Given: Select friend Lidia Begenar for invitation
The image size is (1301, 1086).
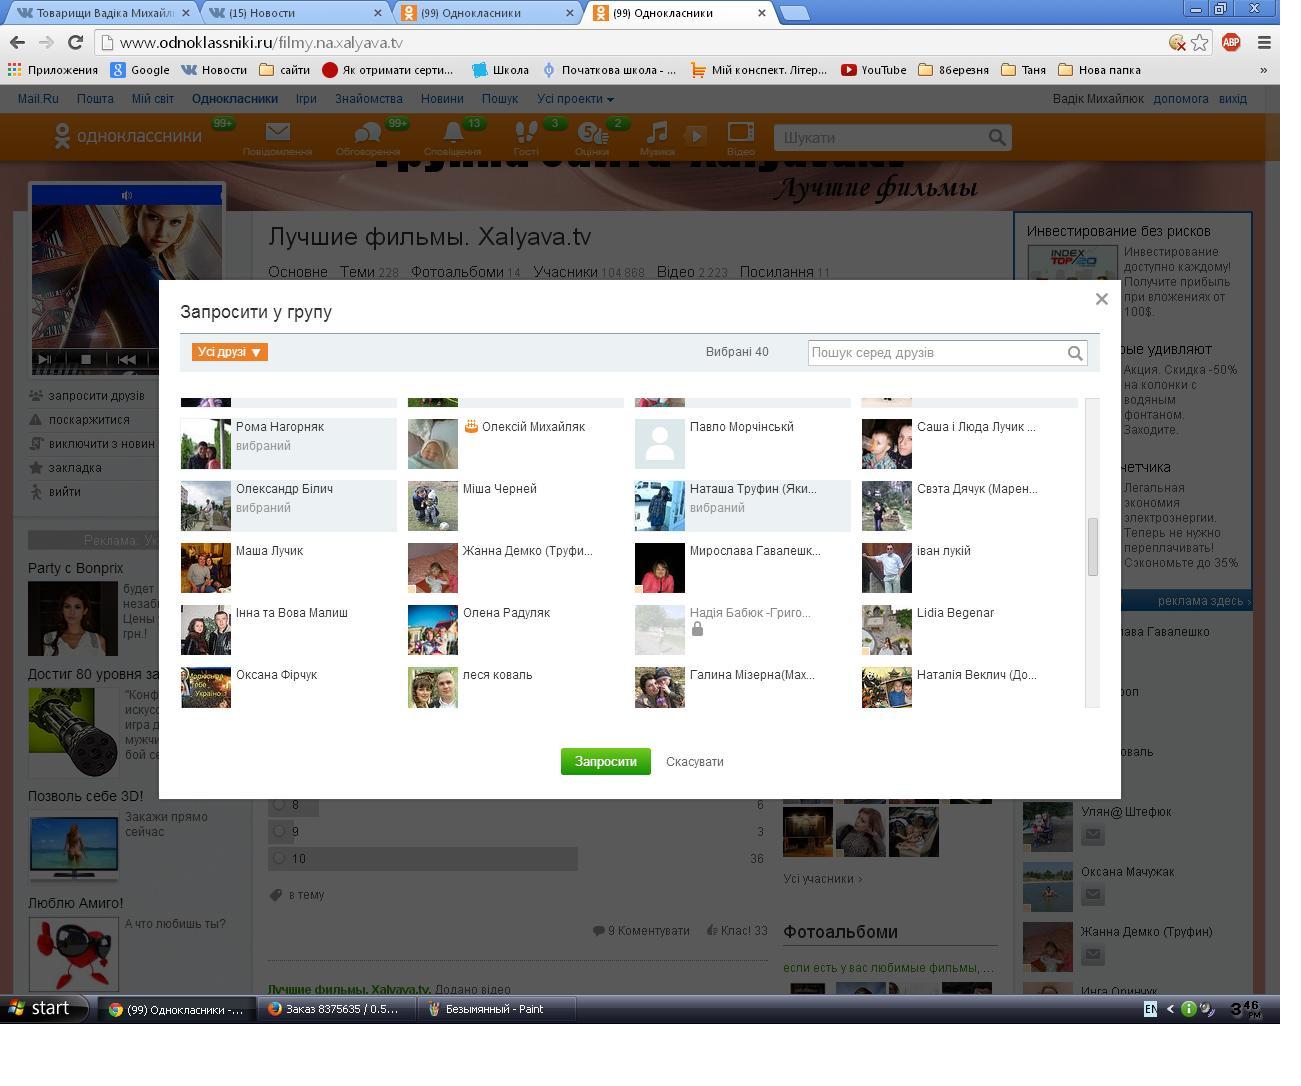Looking at the screenshot, I should click(970, 629).
